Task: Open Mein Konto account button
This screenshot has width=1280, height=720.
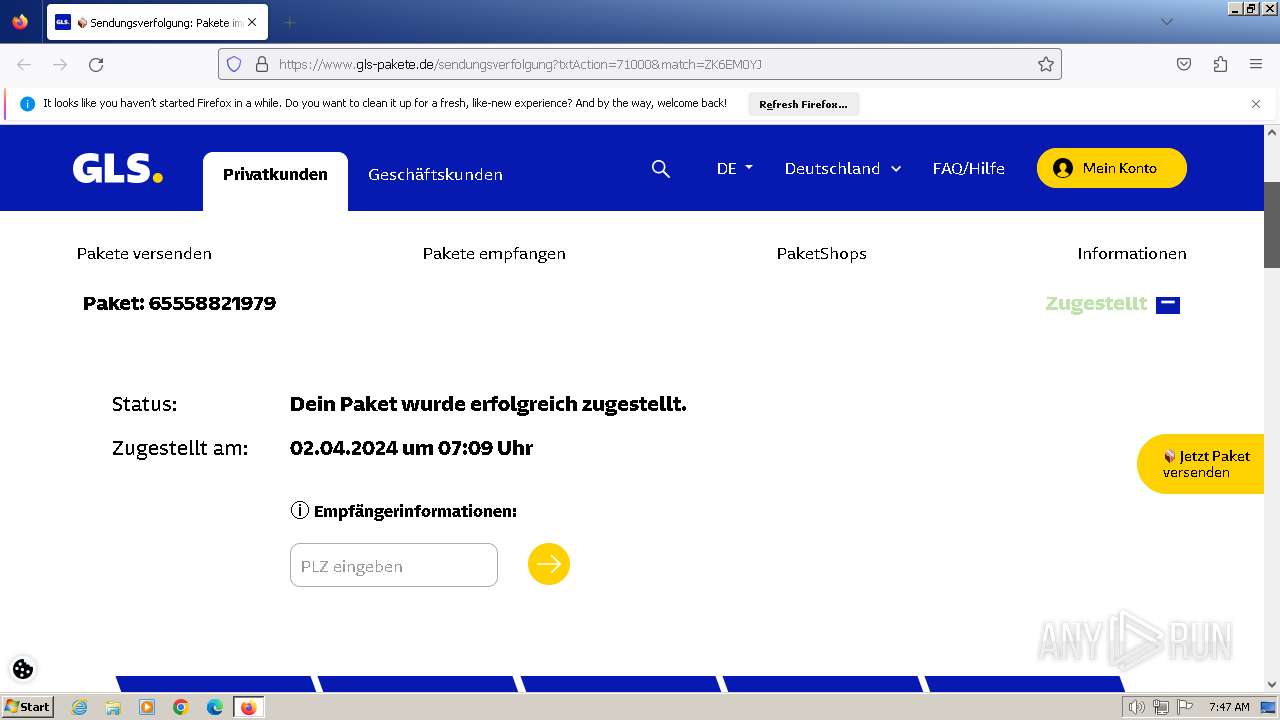Action: (x=1111, y=168)
